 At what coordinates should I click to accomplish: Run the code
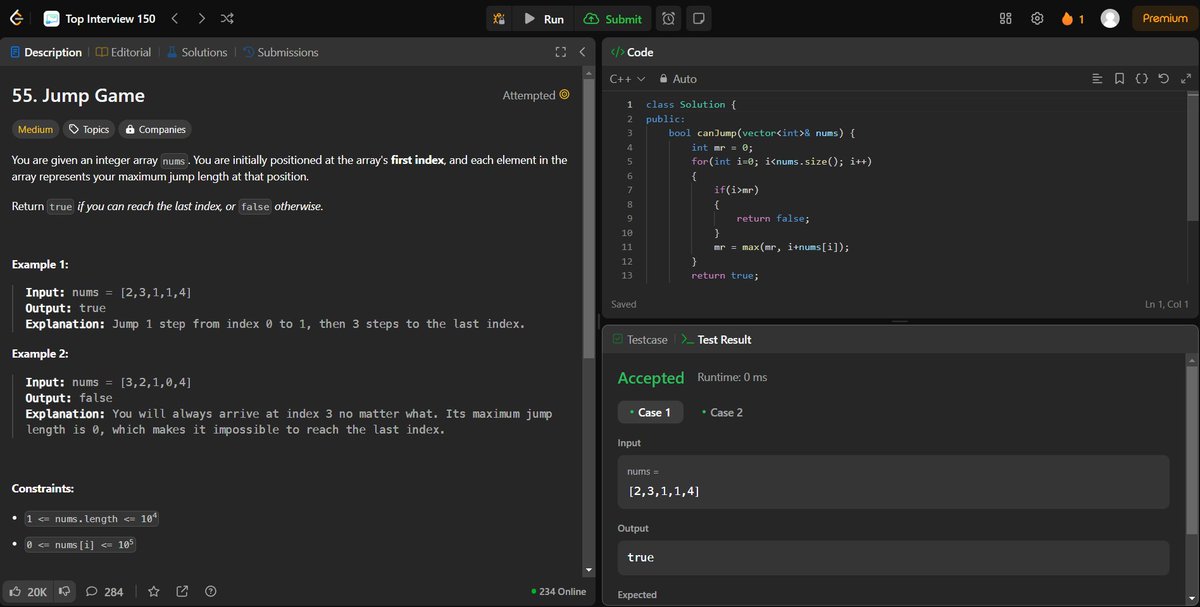pos(544,19)
